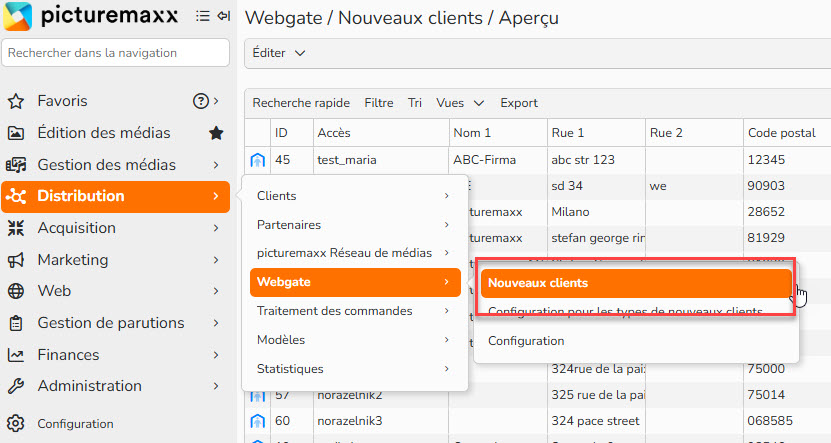The height and width of the screenshot is (443, 831).
Task: Select the test_maria cell
Action: [x=381, y=160]
